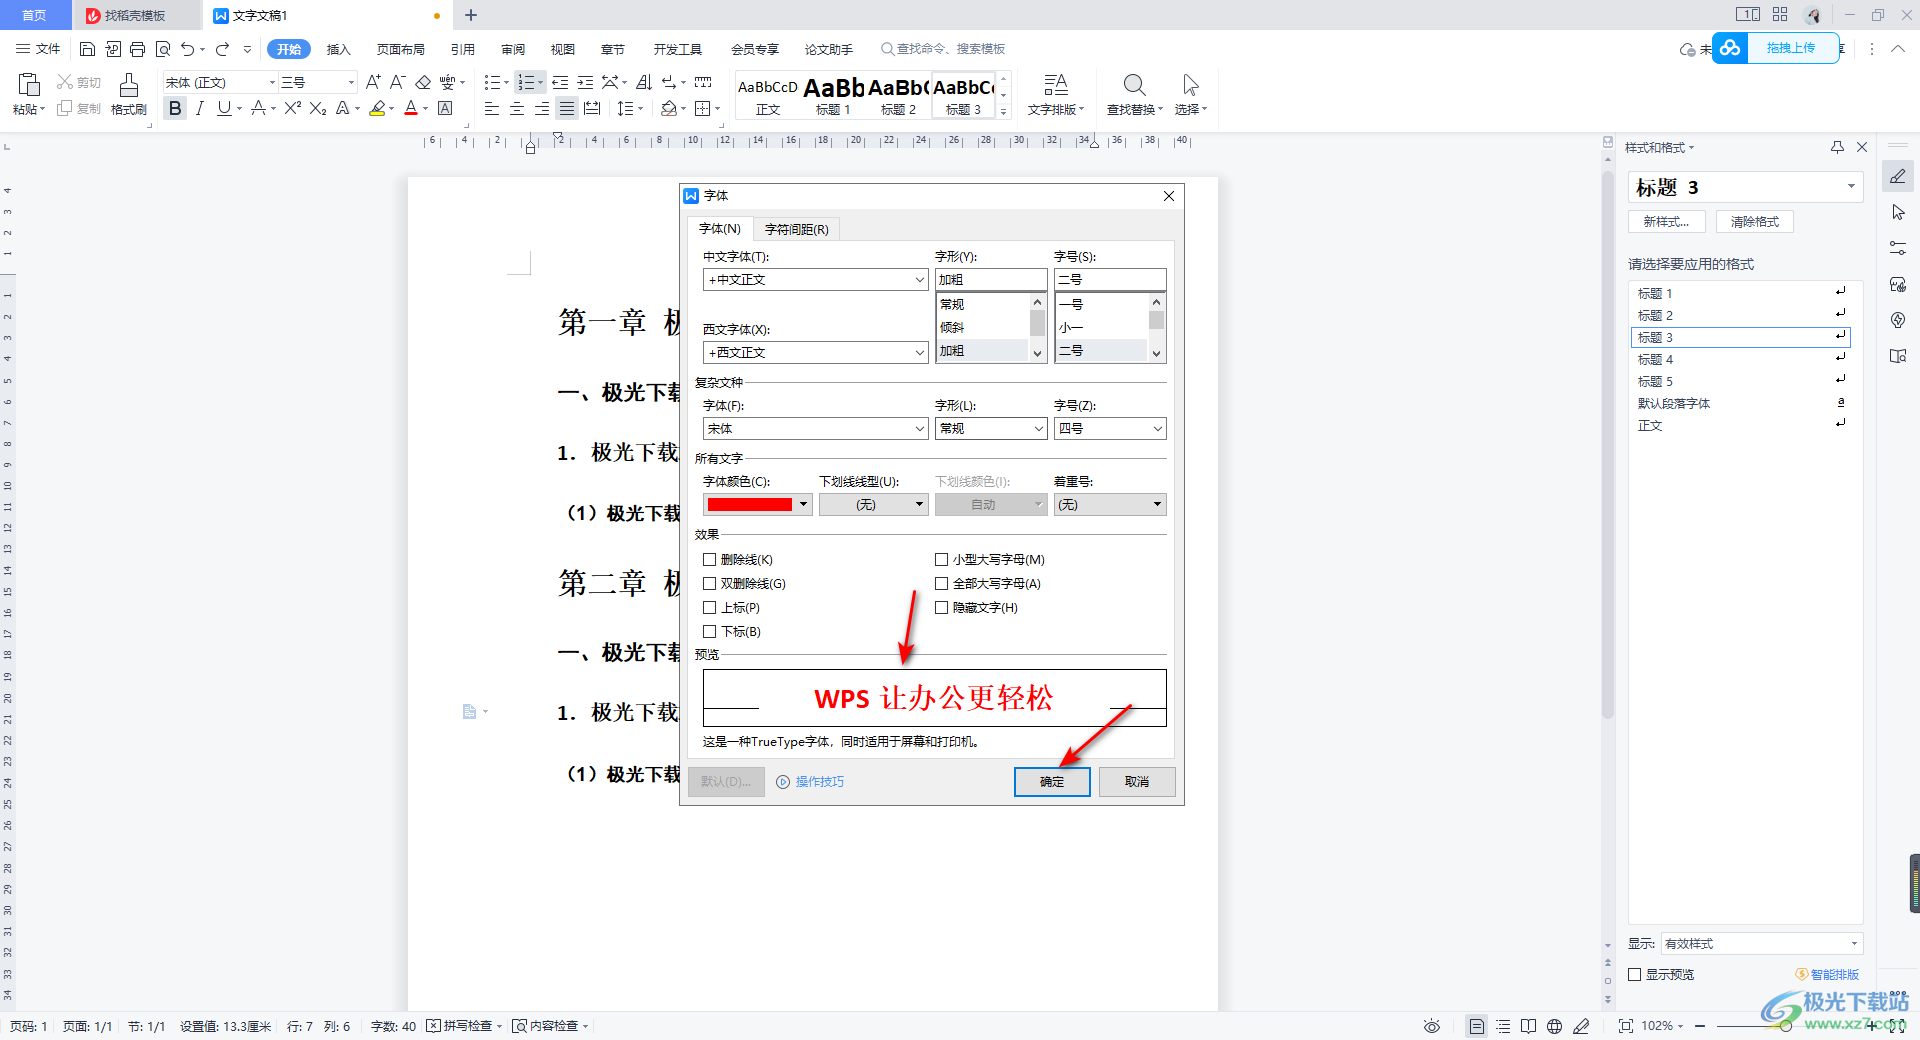1920x1040 pixels.
Task: Click the Print icon in quick toolbar
Action: click(x=138, y=49)
